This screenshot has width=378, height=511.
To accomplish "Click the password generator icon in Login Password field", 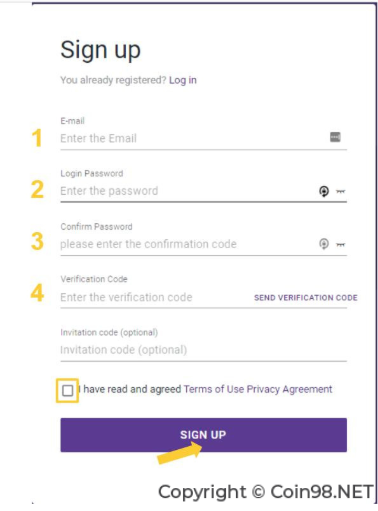I will tap(324, 191).
